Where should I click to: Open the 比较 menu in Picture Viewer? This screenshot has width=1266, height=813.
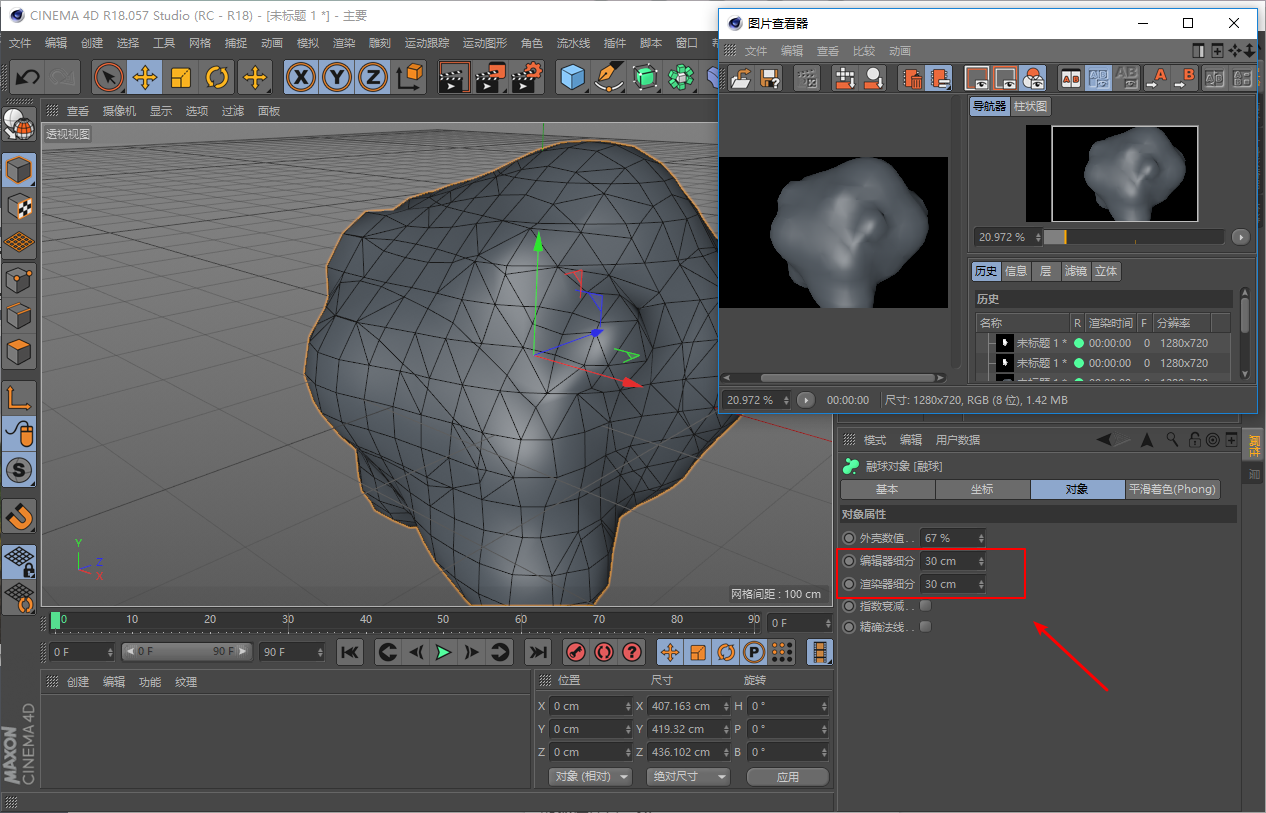864,51
